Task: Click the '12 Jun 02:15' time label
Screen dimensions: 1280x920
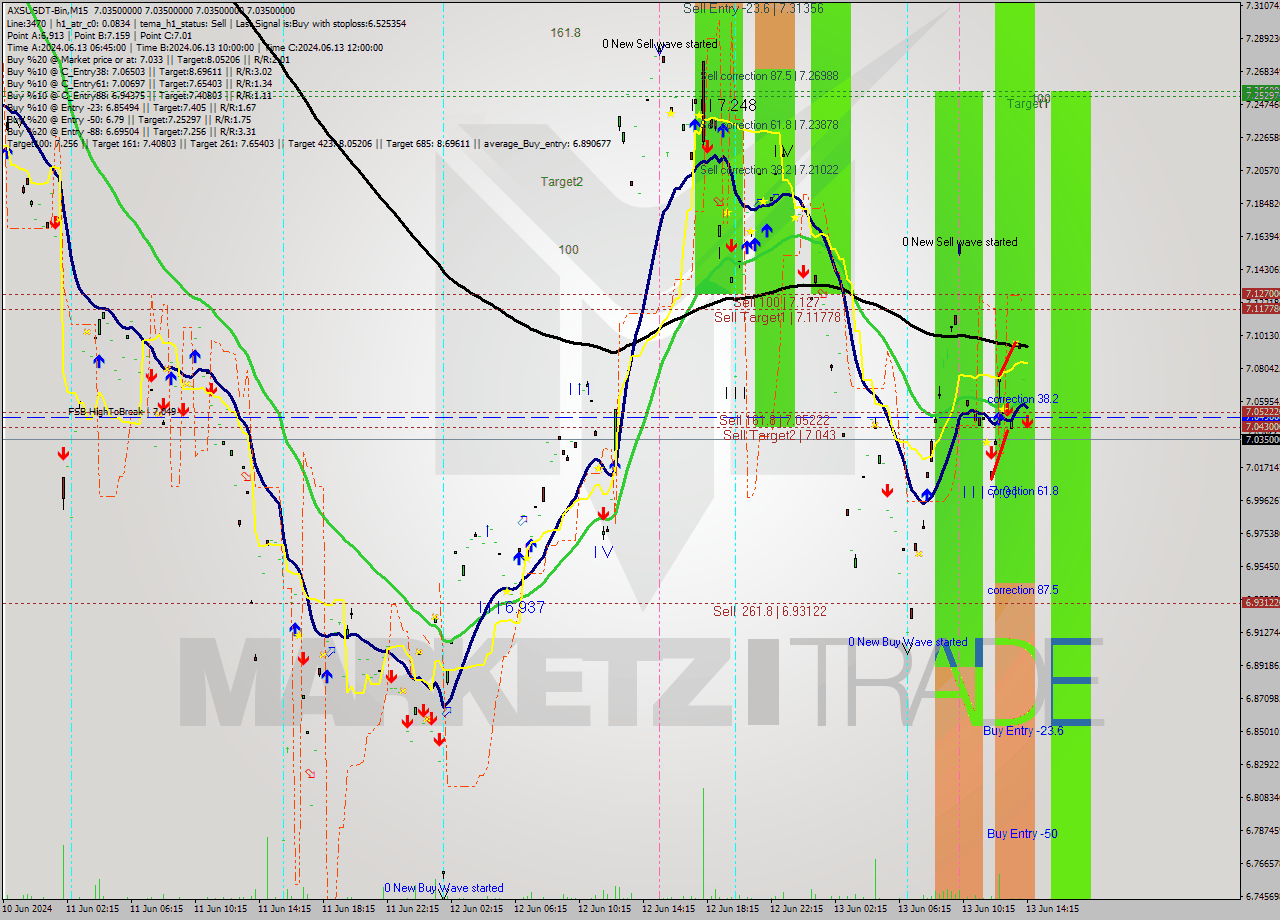Action: 477,910
